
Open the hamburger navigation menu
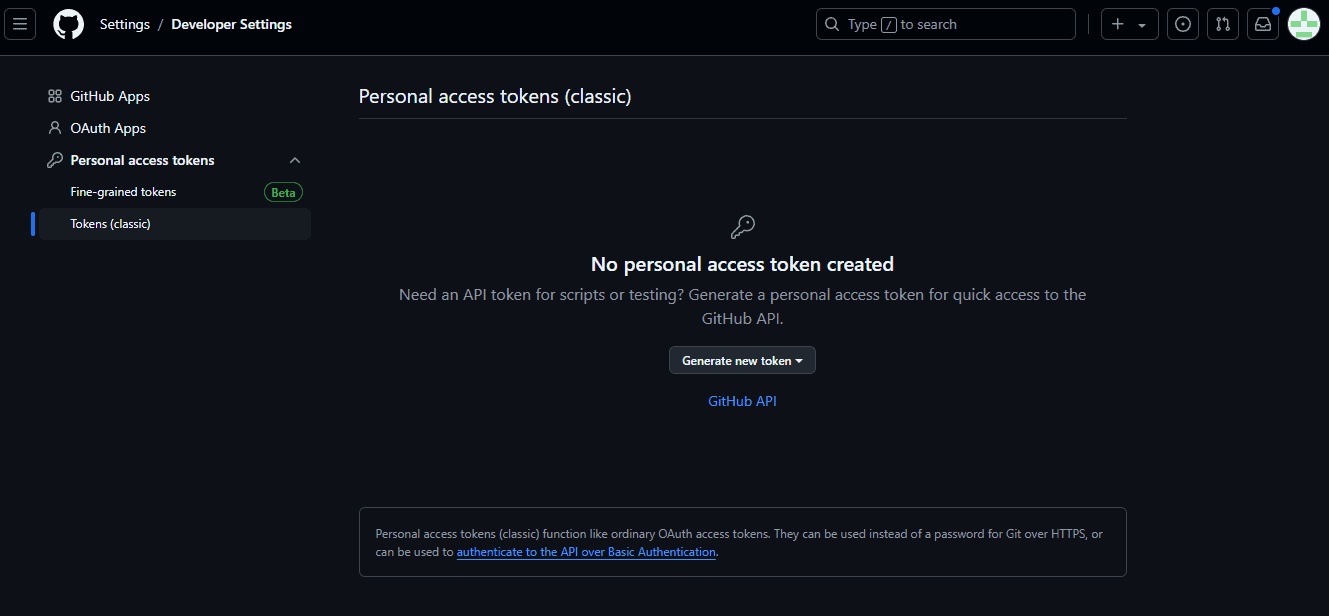click(x=20, y=24)
